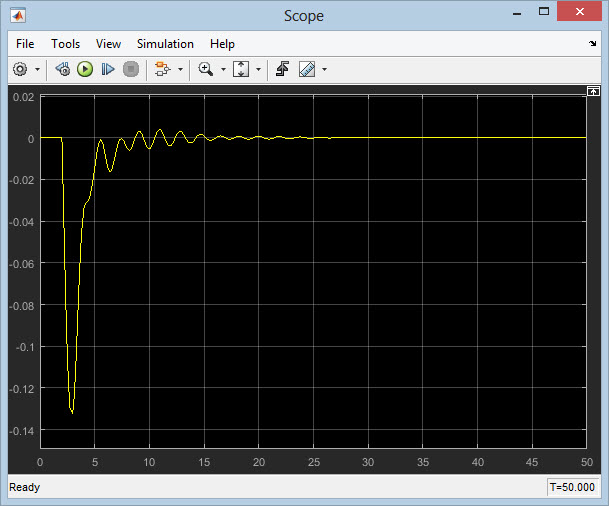Click the x-axis label 25

point(313,462)
